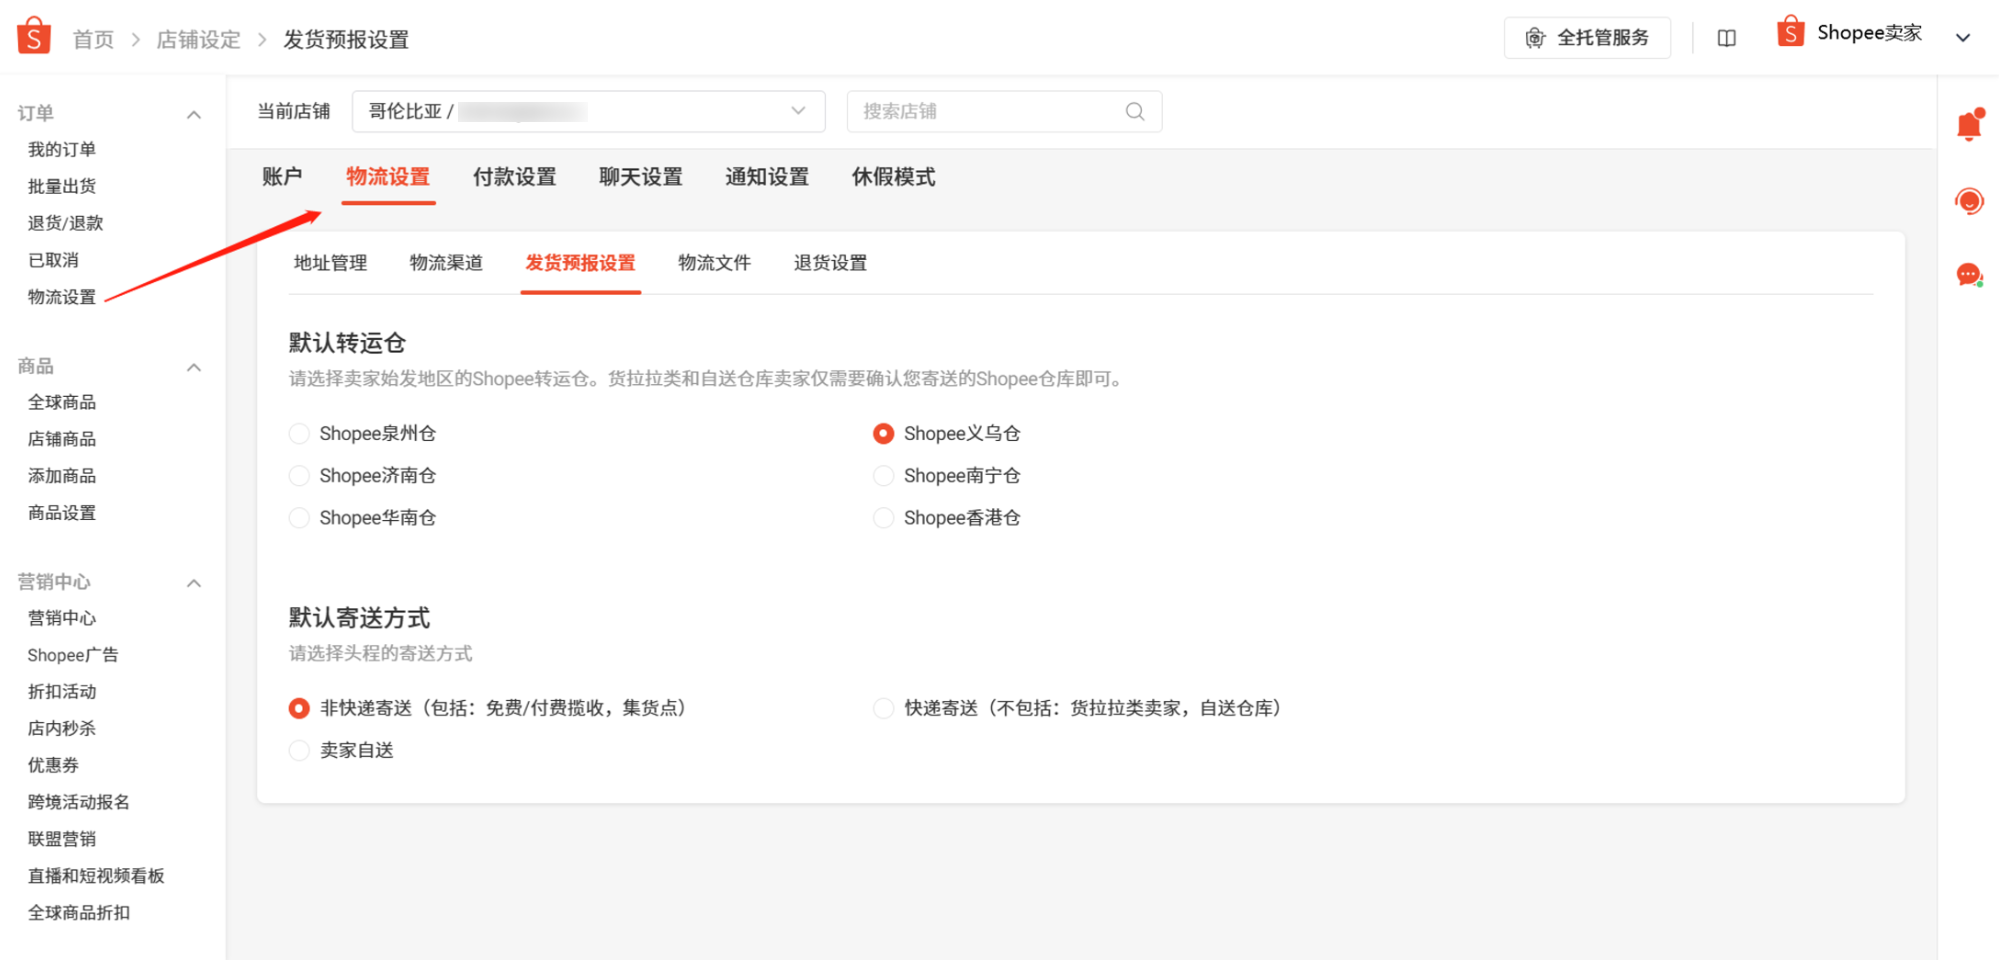Select 快递寄送 delivery option
Screen dimensions: 1999x960
[883, 709]
